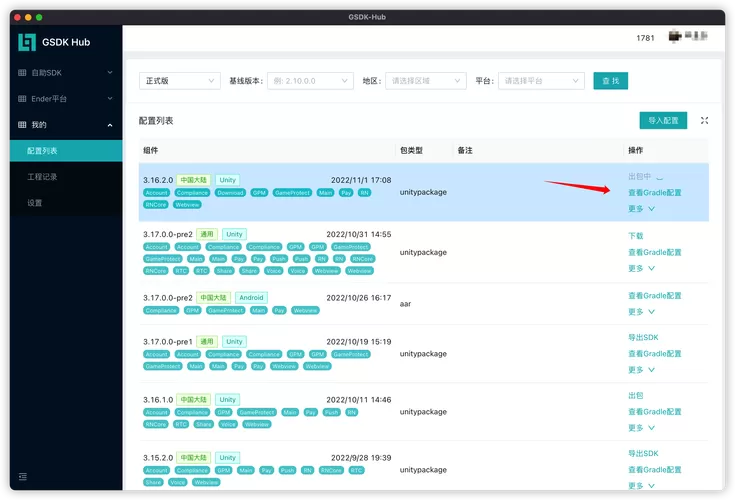This screenshot has width=735, height=500.
Task: Open 设置 in the sidebar
Action: click(35, 203)
